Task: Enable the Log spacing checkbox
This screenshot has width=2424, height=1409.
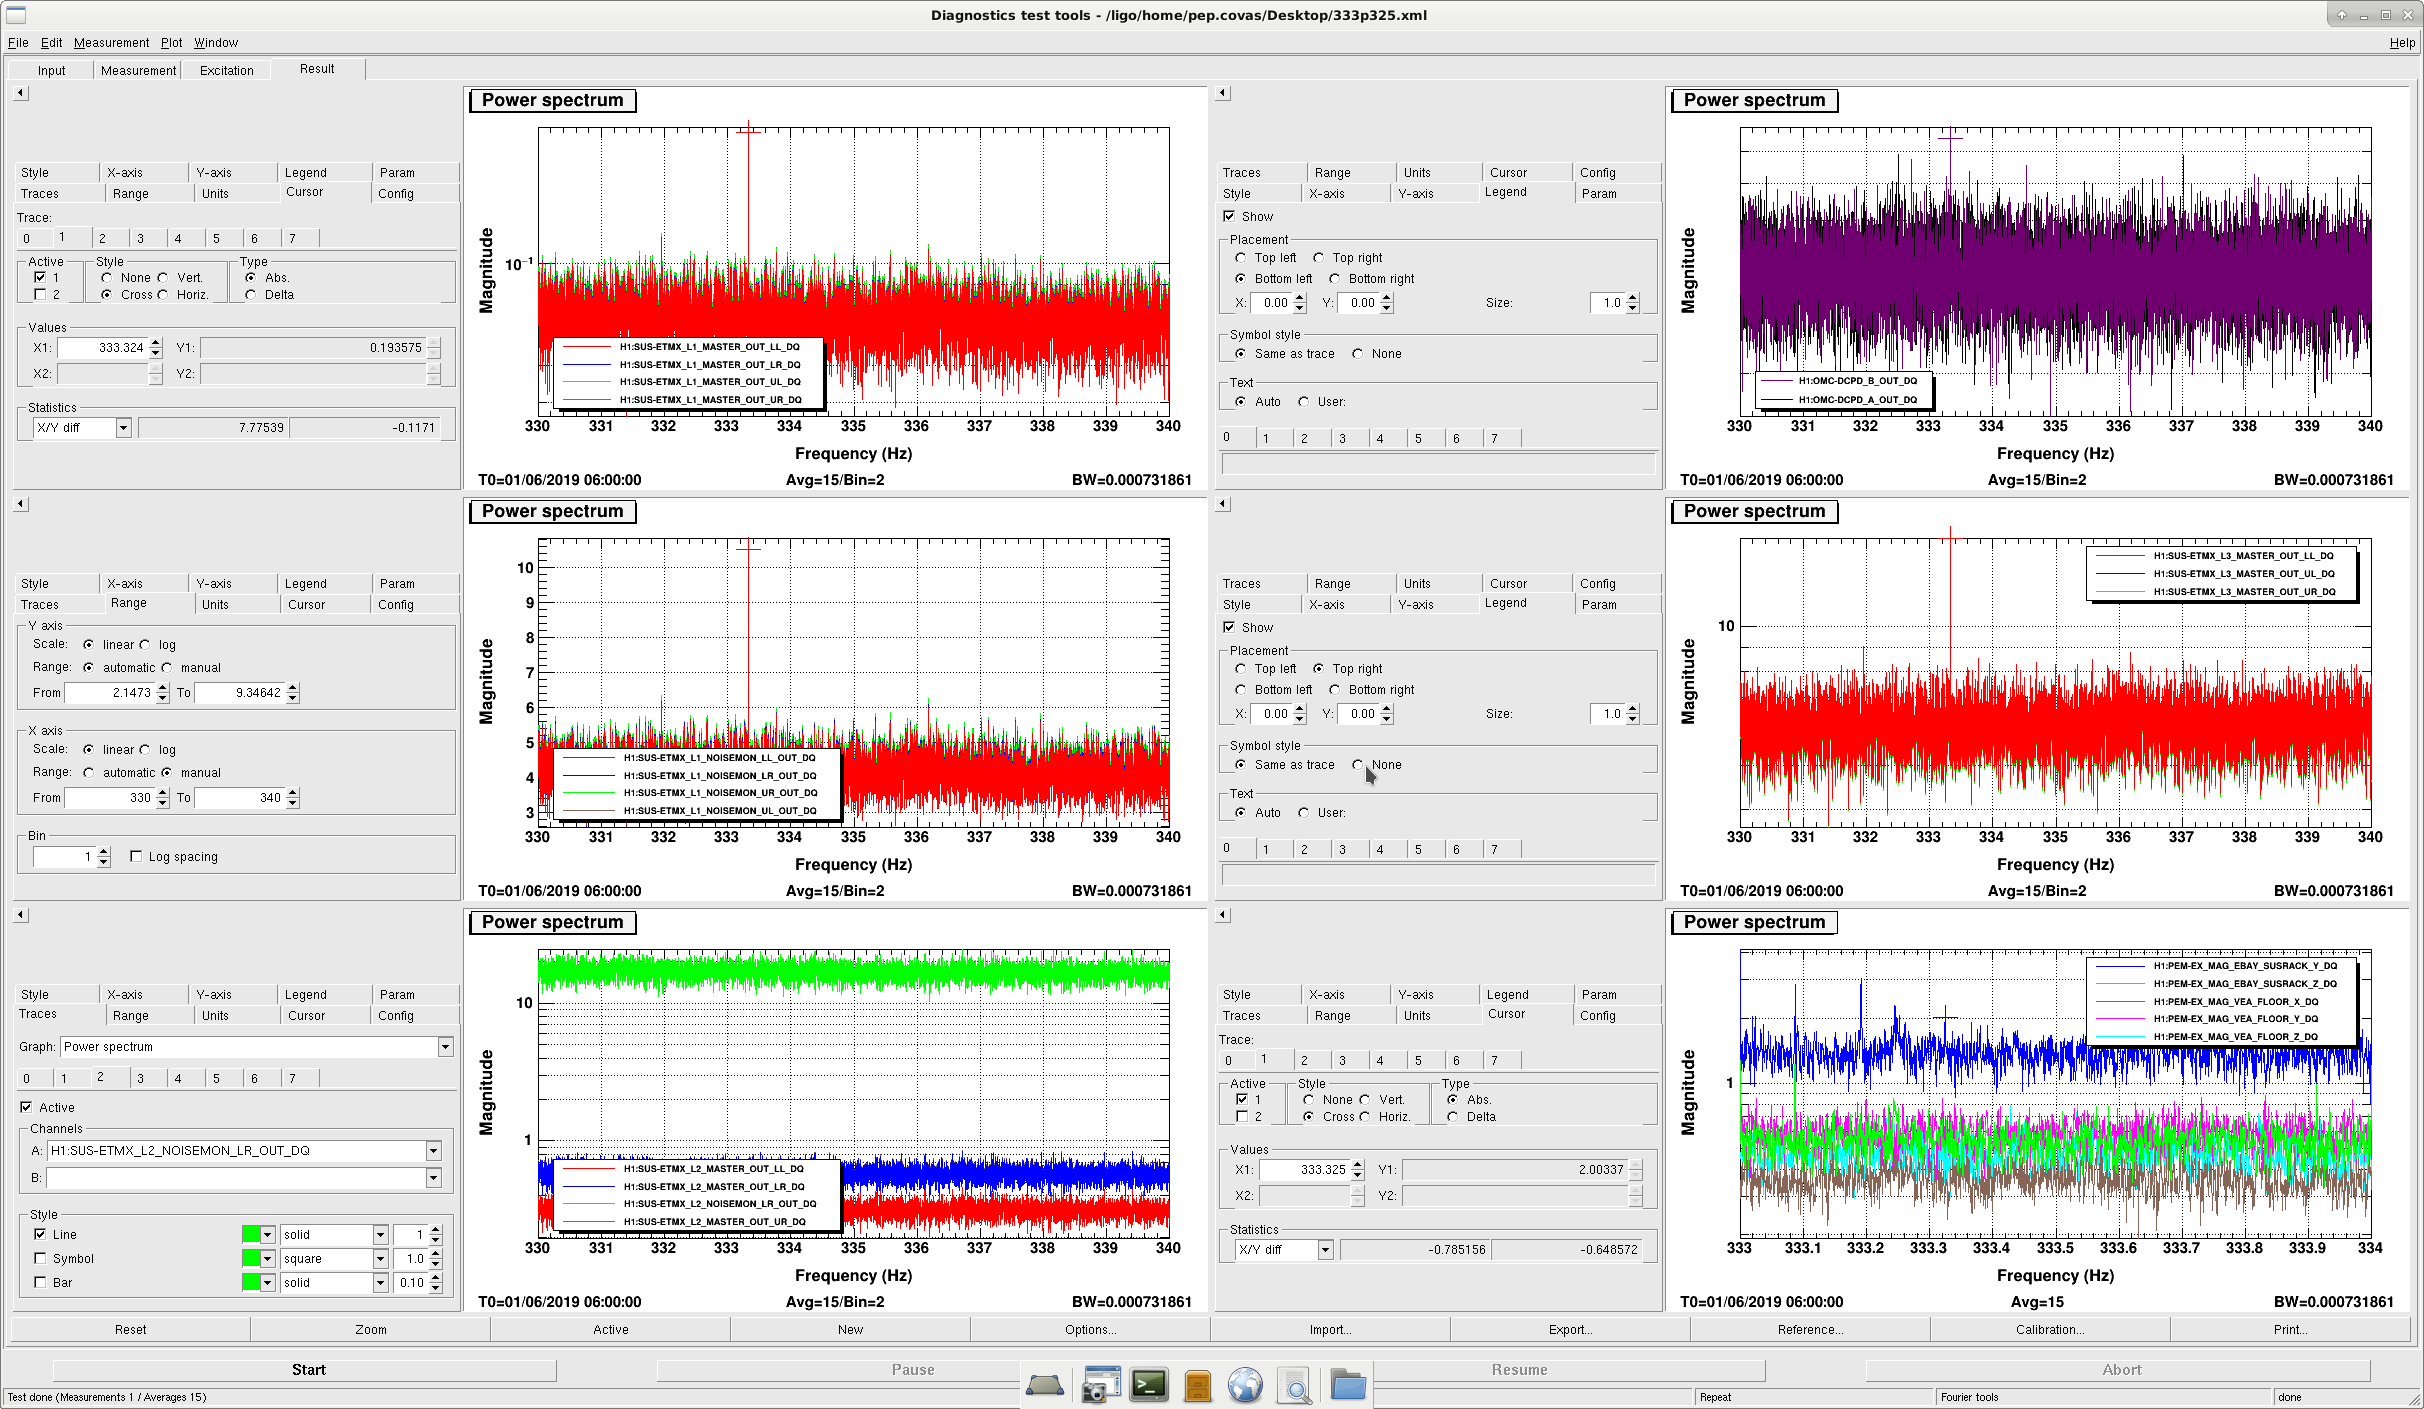Action: pyautogui.click(x=136, y=856)
